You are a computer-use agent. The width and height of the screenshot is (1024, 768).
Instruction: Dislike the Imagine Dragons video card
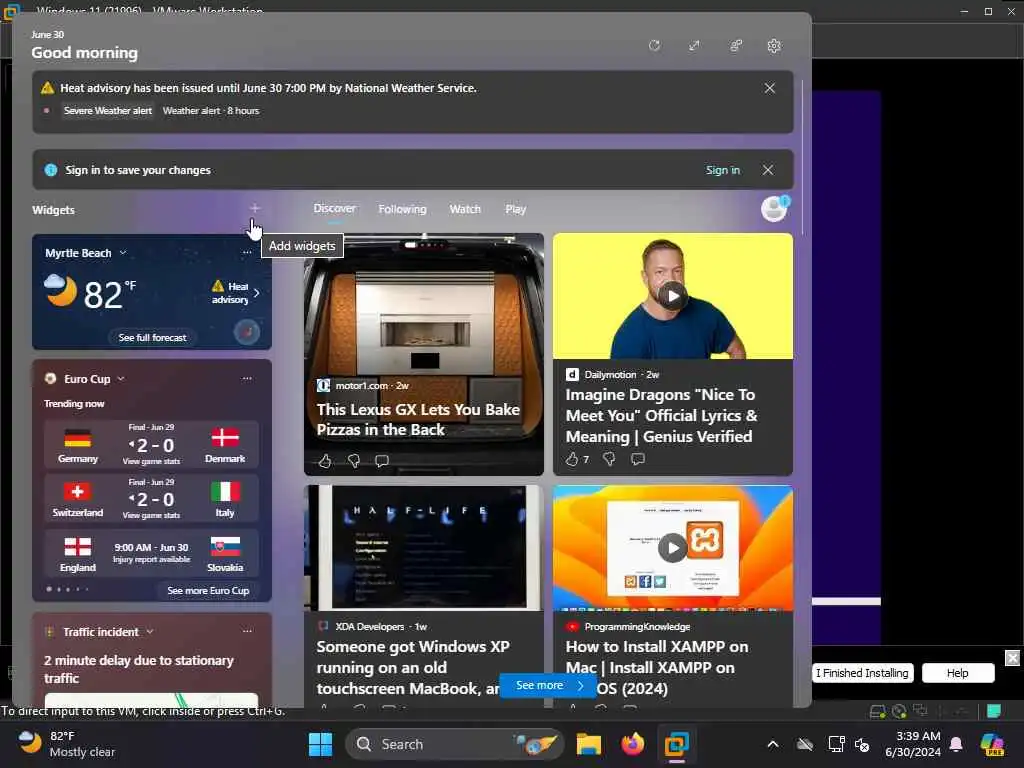[609, 459]
